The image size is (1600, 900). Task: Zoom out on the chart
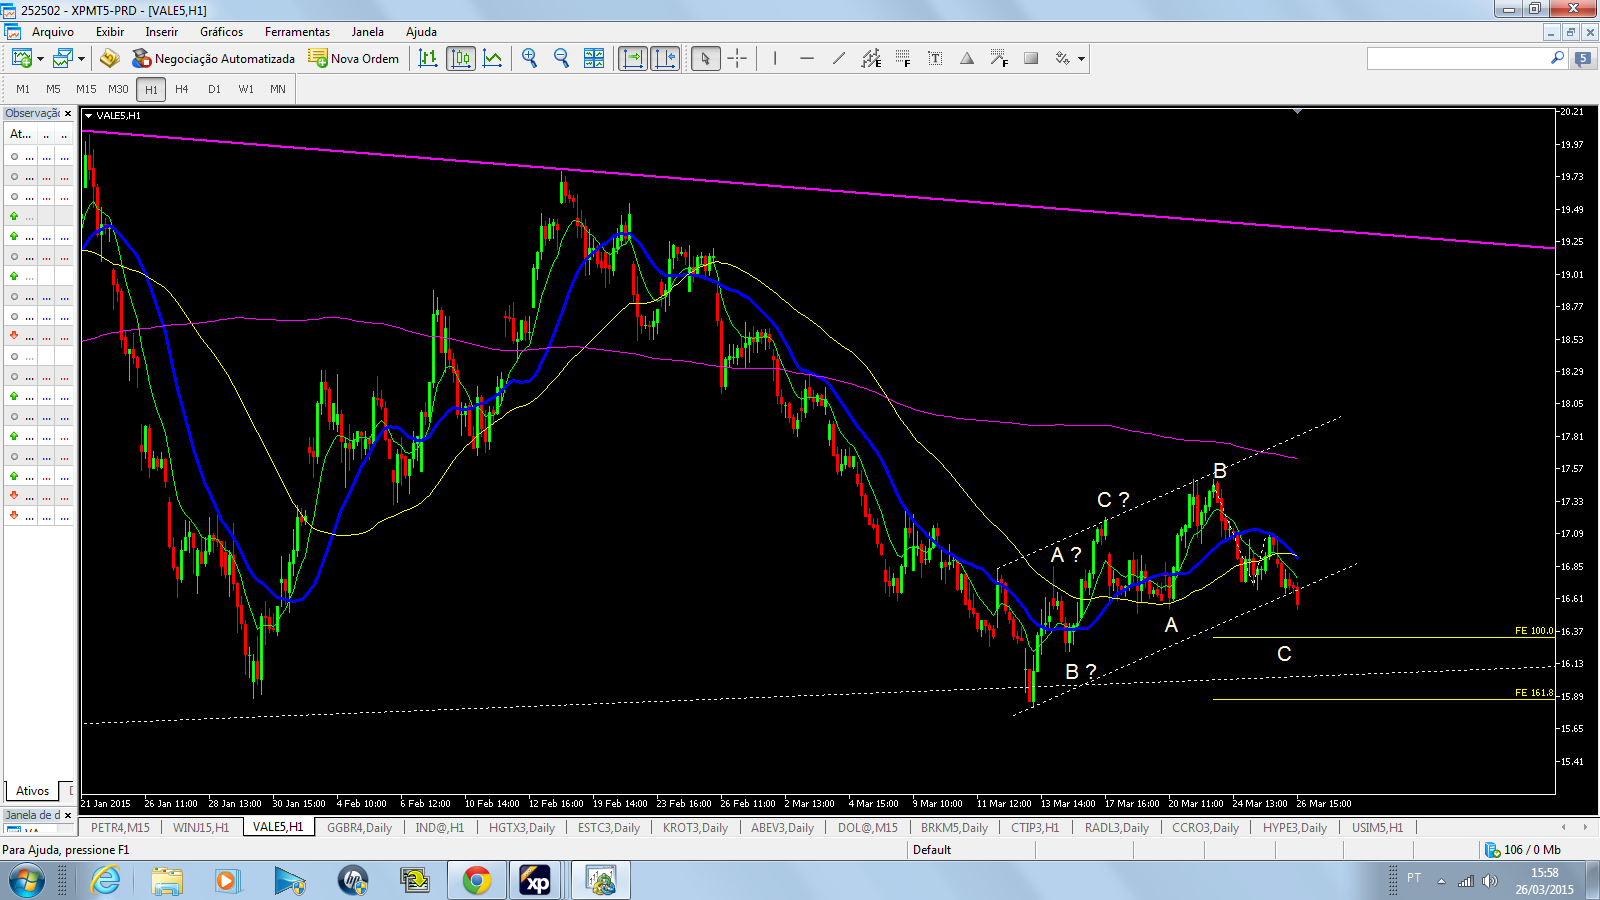tap(562, 58)
